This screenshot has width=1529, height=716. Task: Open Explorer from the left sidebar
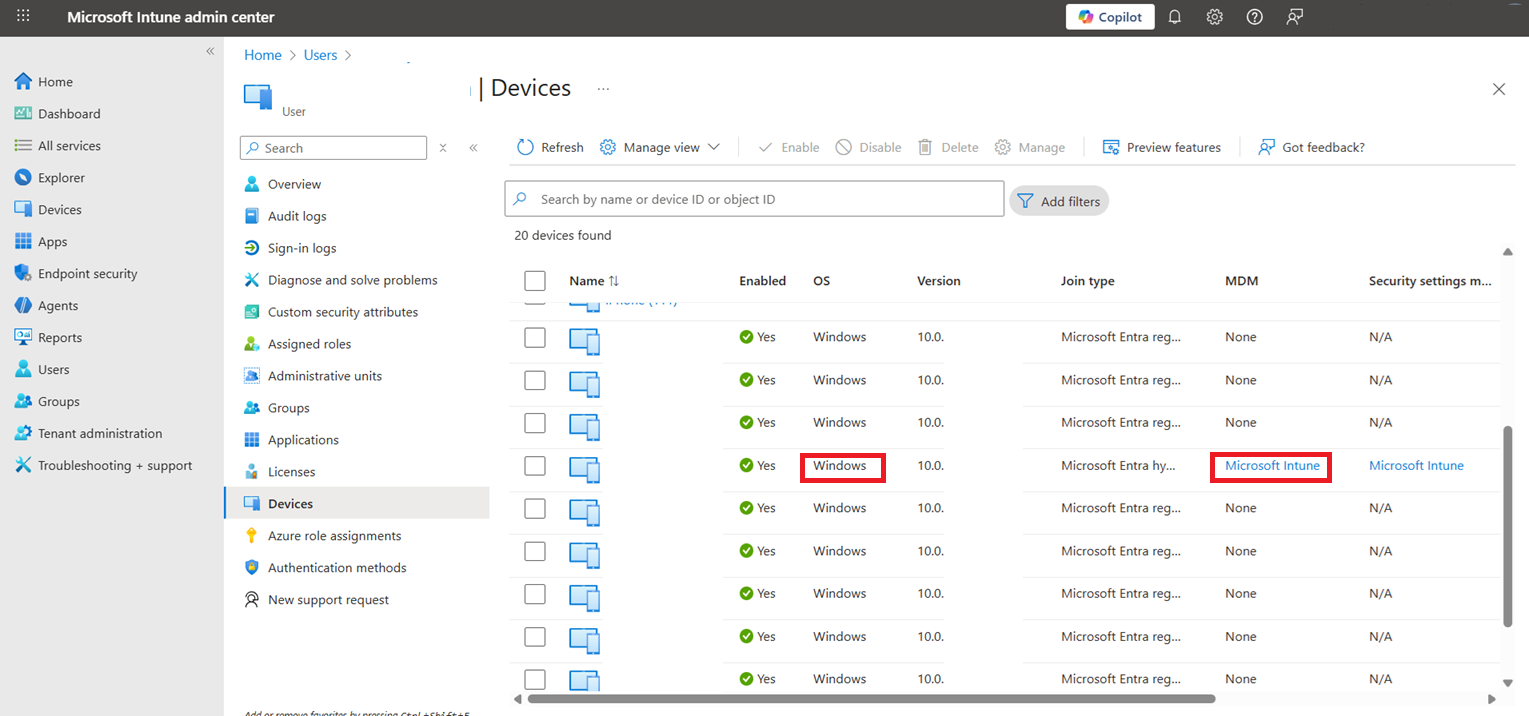[62, 177]
